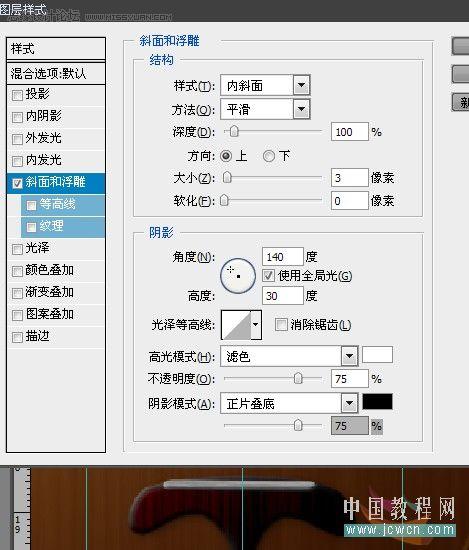Click the 角度 angle field showing 140
Screen dimensions: 469x550
[283, 257]
